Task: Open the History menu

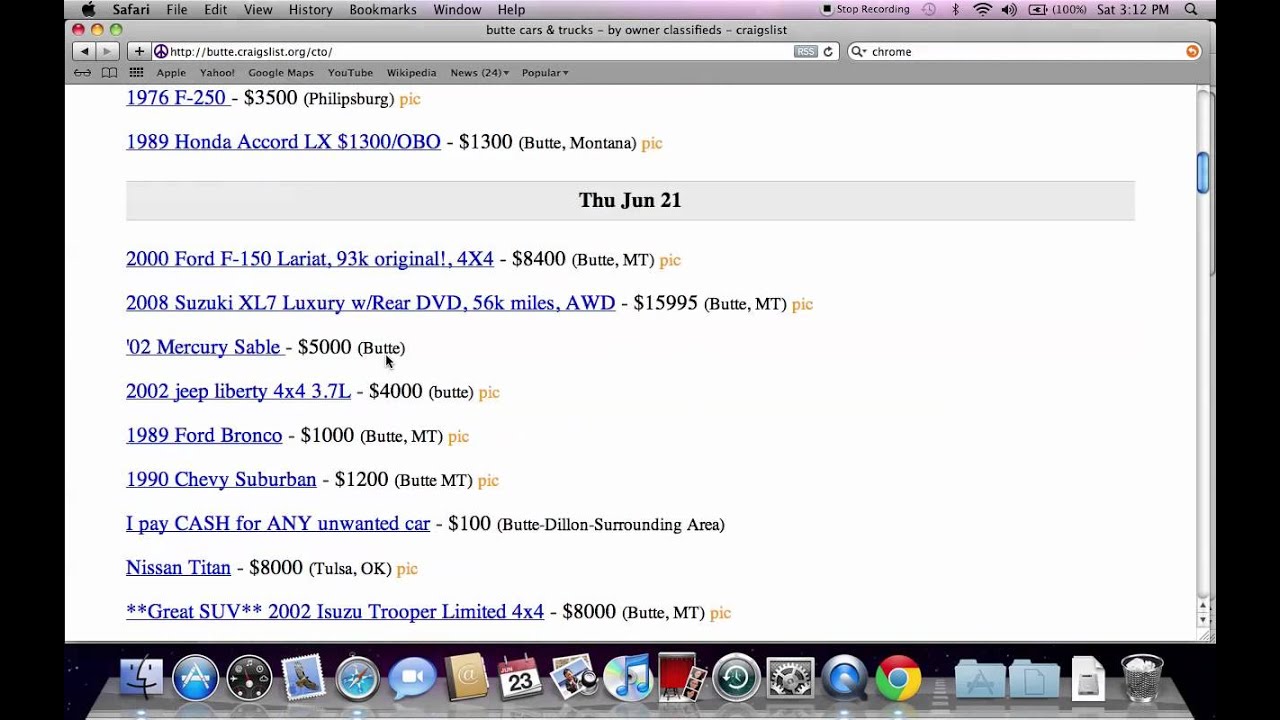Action: (x=310, y=9)
